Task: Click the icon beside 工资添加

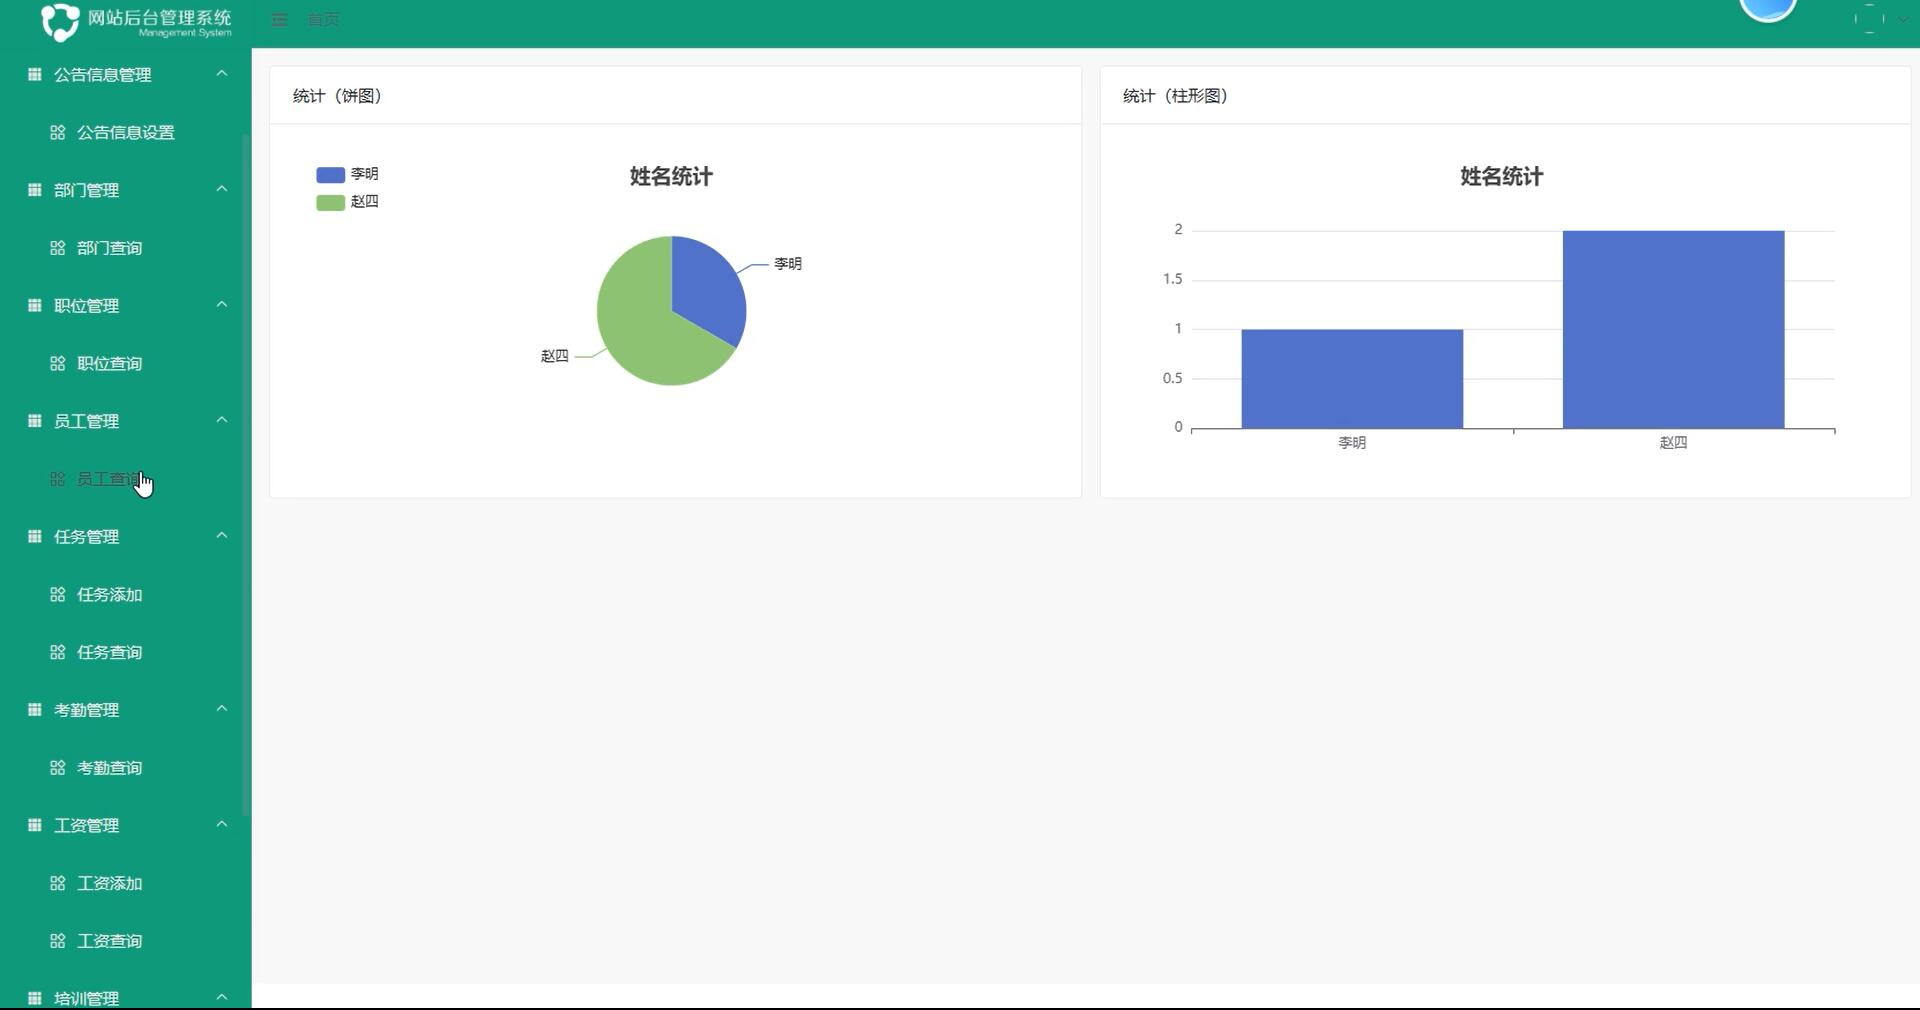Action: click(x=58, y=883)
